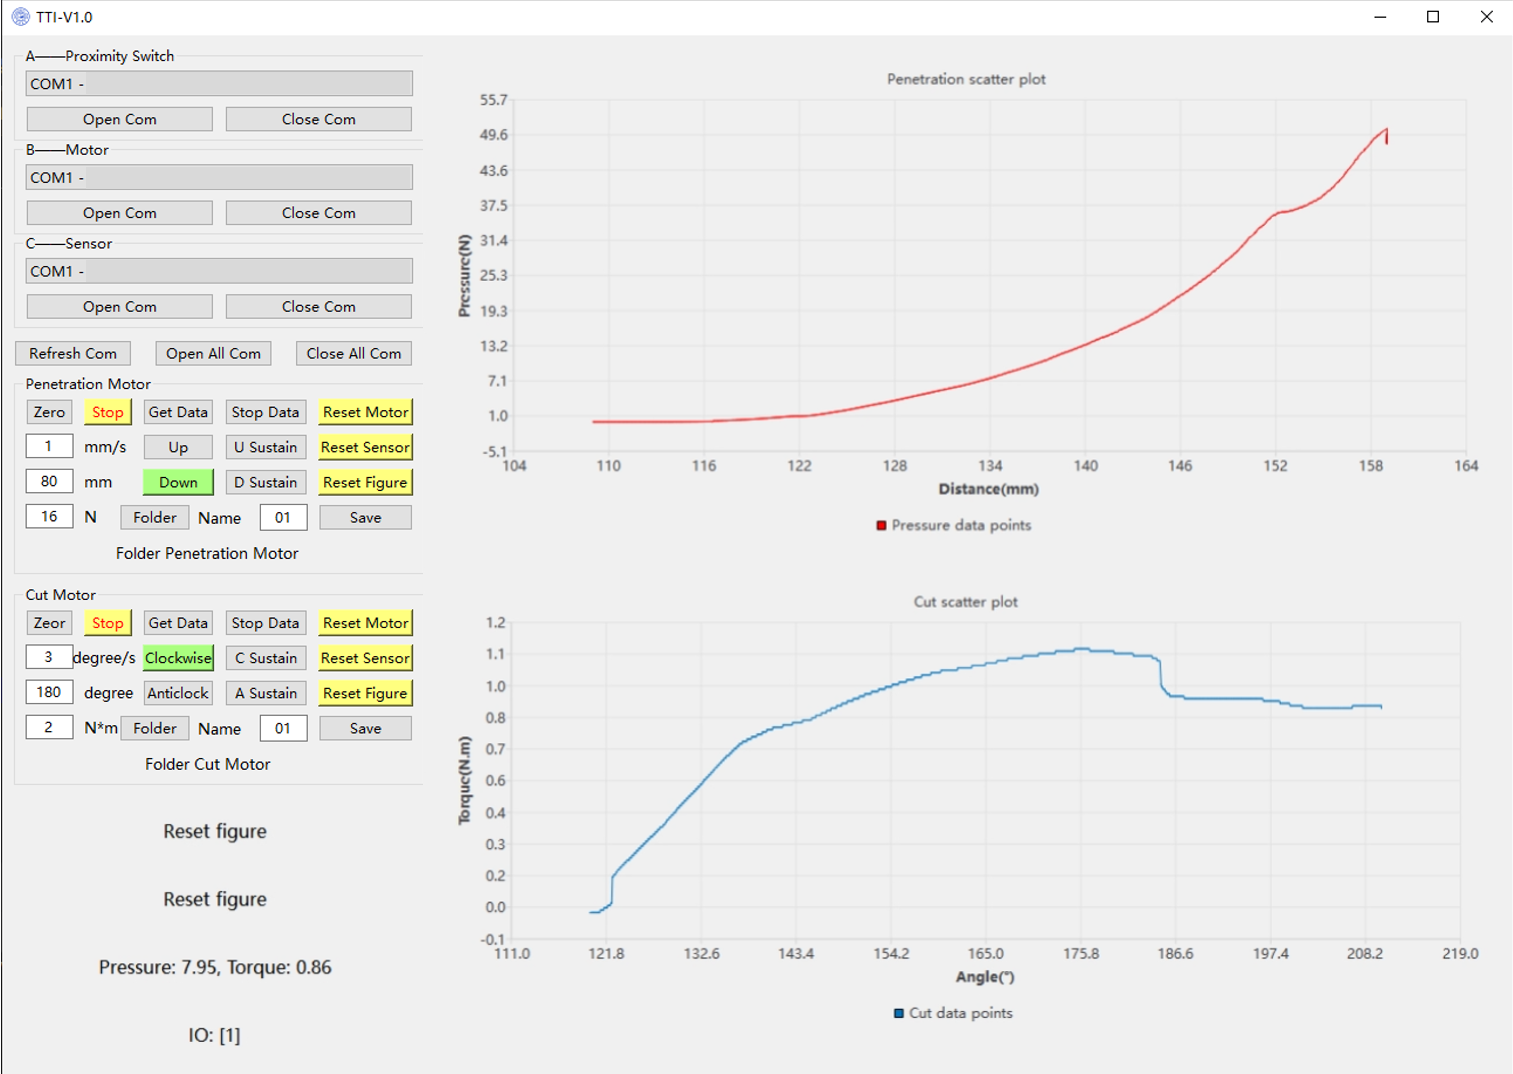Click the Name field in Penetration Motor
This screenshot has width=1513, height=1074.
pyautogui.click(x=283, y=517)
